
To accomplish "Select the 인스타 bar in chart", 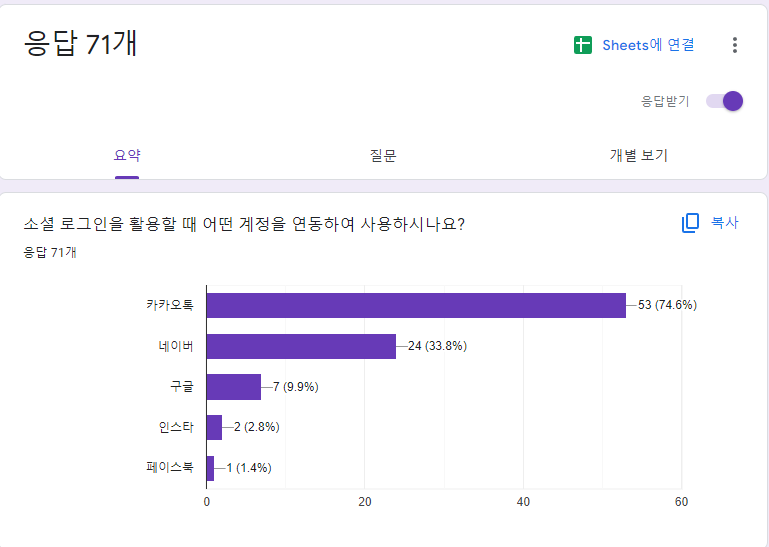I will point(214,427).
